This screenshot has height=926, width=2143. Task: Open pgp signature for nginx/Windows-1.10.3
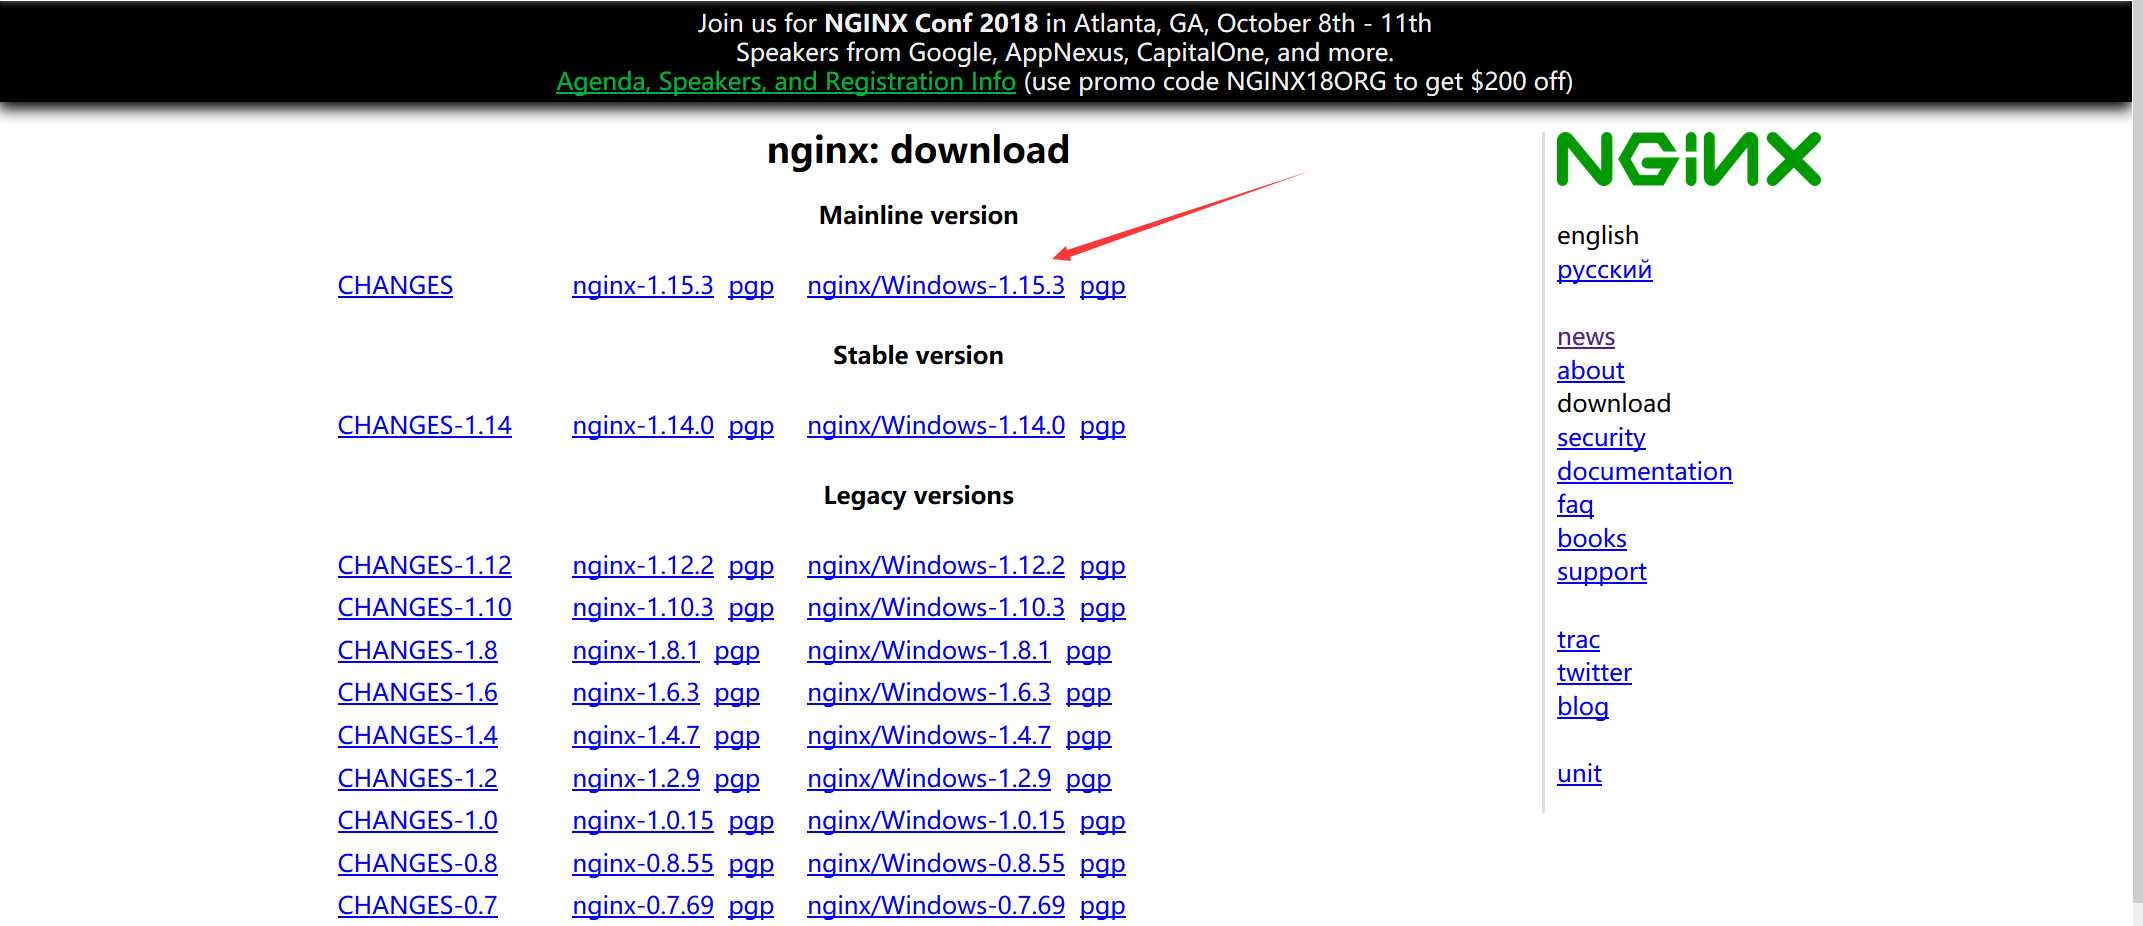[1103, 608]
